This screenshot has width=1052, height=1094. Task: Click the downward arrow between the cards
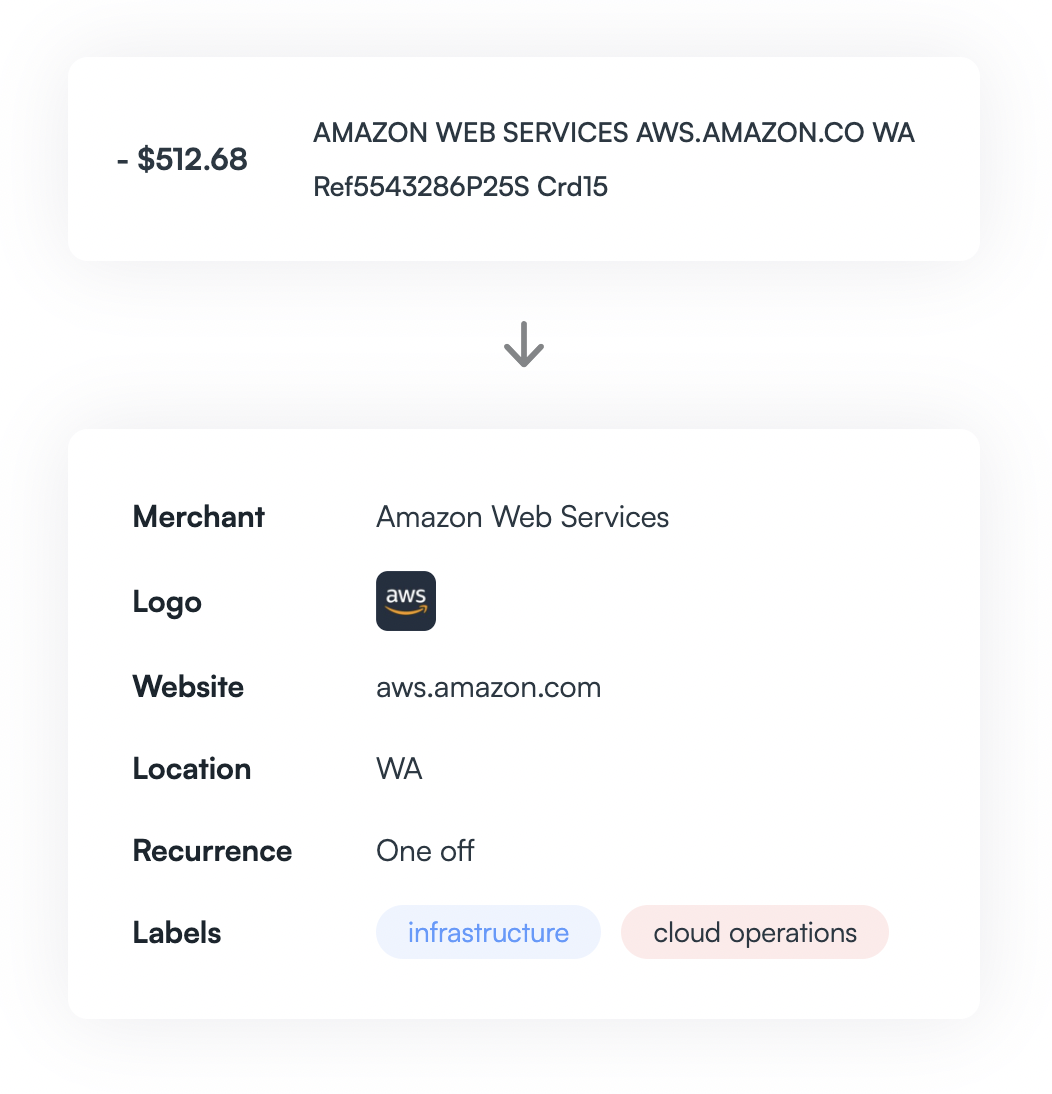pos(523,346)
